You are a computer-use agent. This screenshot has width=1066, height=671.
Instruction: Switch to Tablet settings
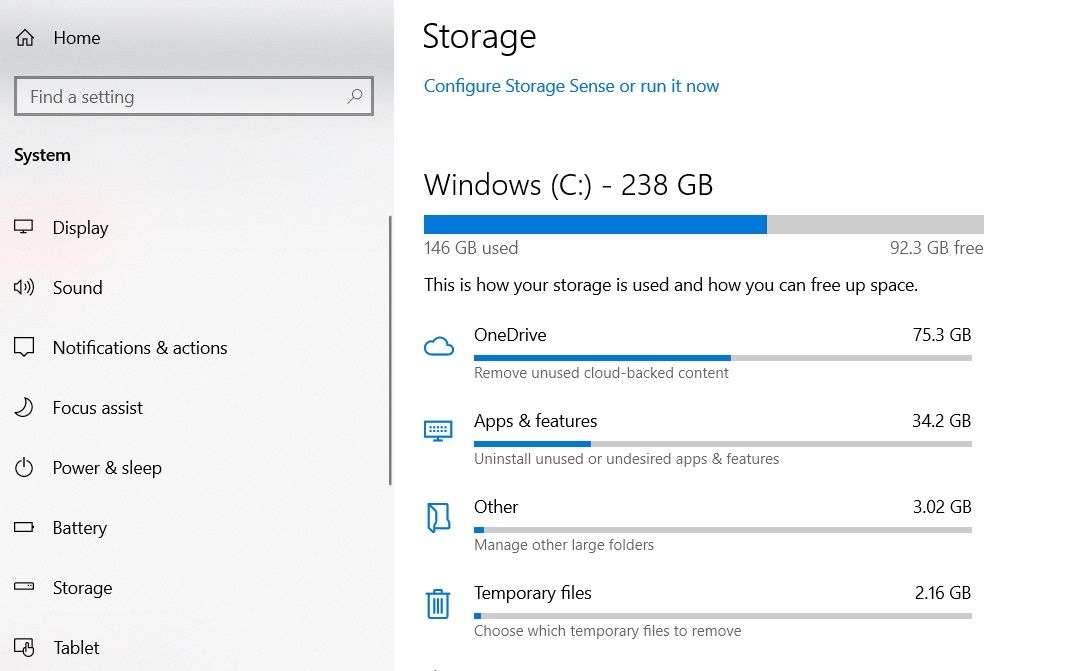76,647
